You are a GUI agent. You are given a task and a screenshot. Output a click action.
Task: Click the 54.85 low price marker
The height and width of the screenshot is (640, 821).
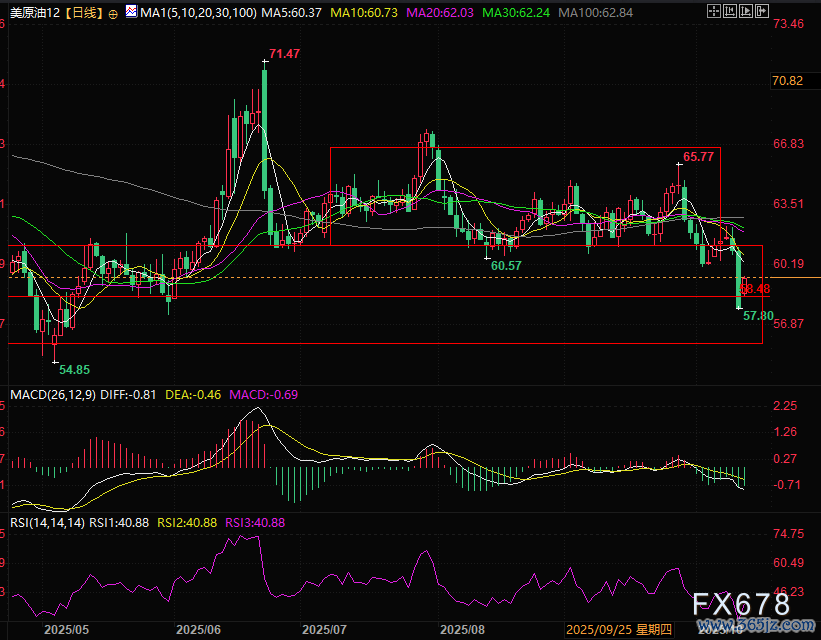pyautogui.click(x=74, y=369)
